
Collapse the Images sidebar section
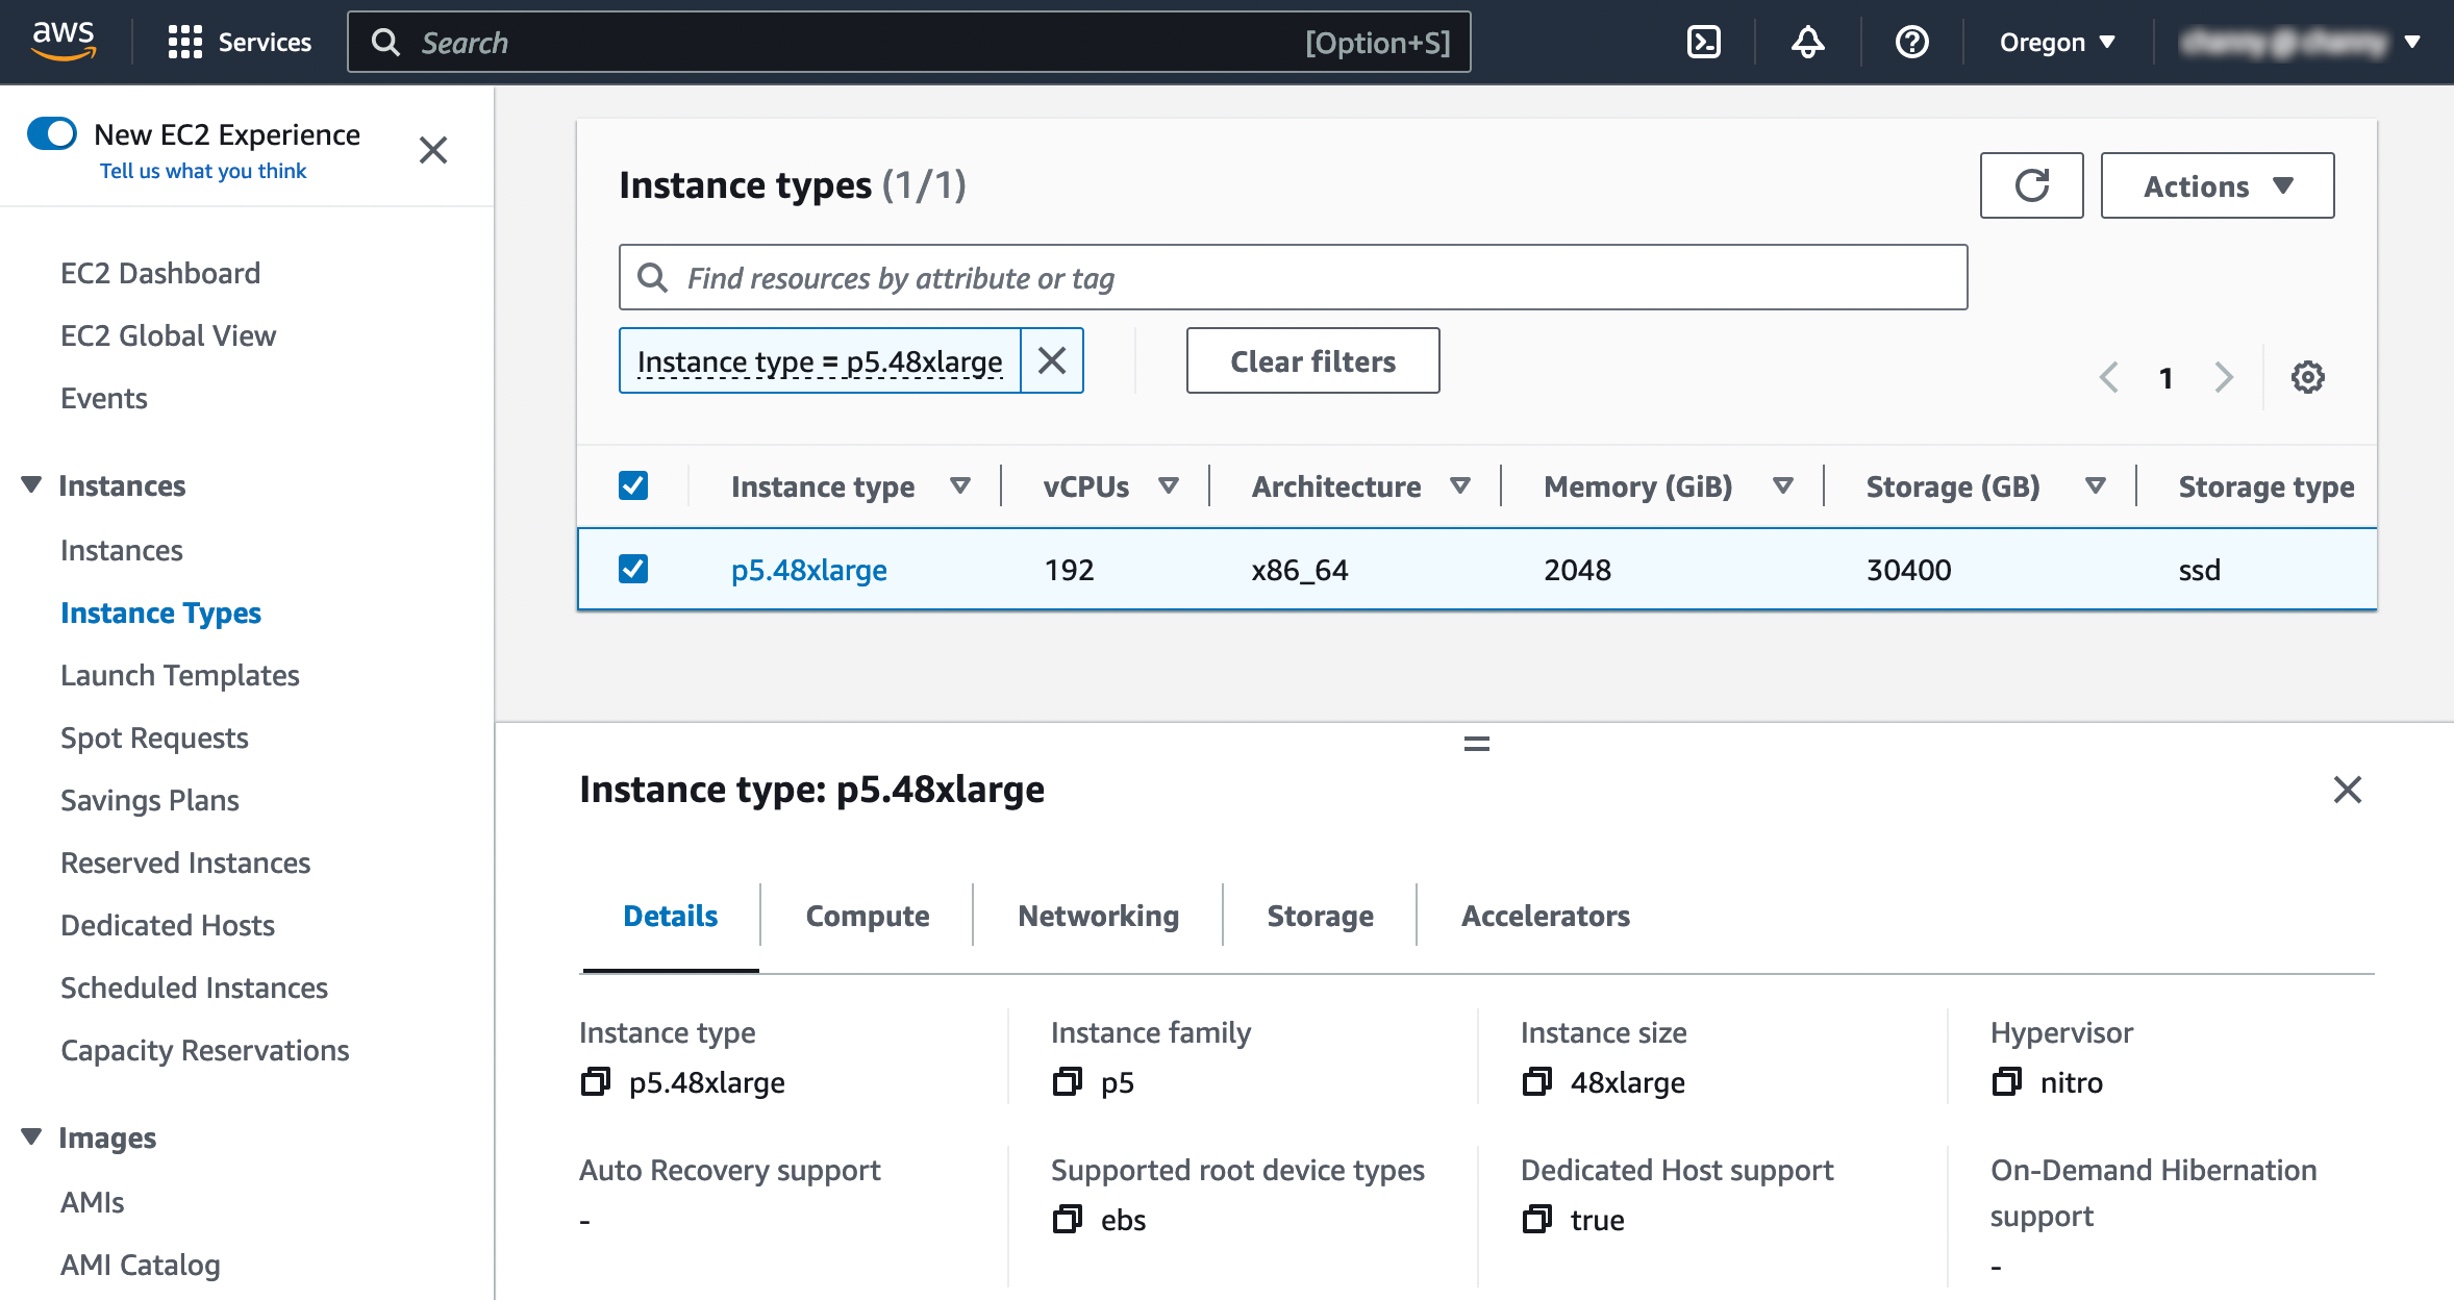coord(31,1137)
